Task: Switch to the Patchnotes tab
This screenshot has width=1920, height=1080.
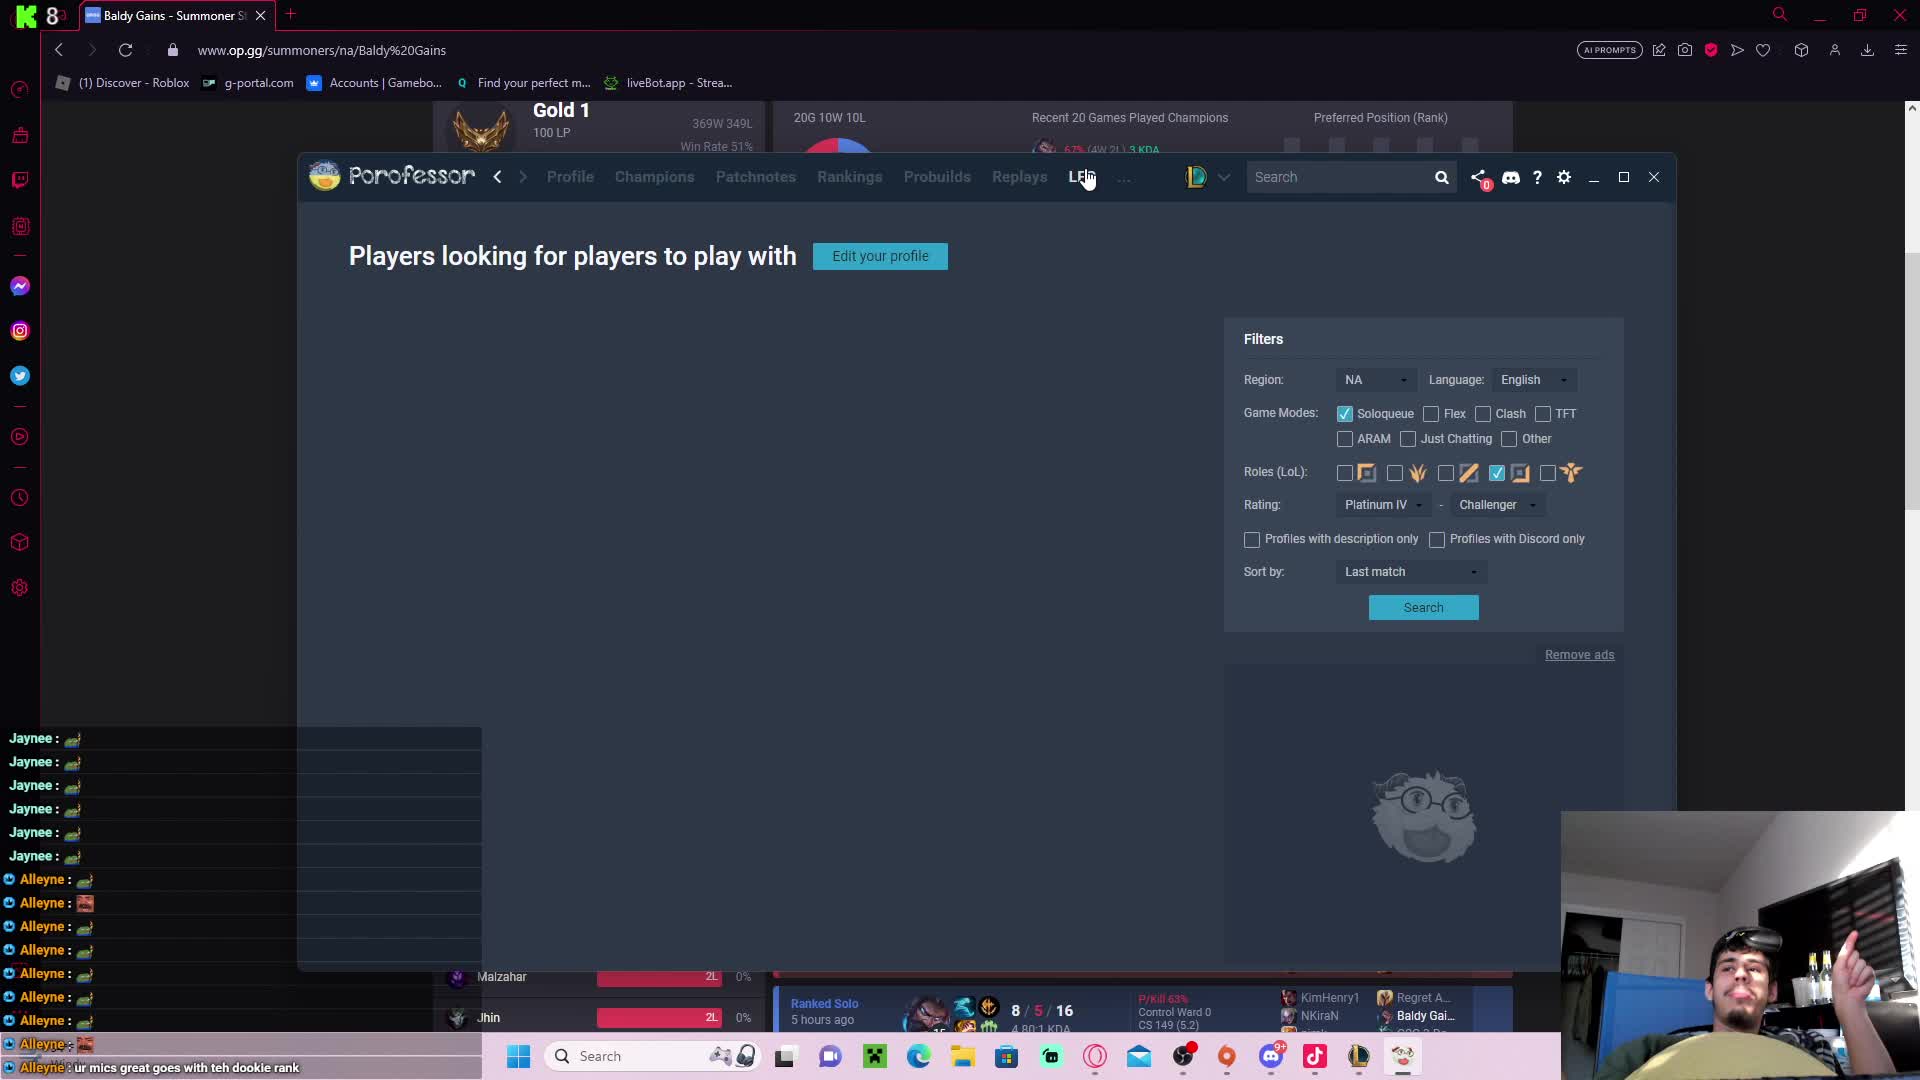Action: [756, 177]
